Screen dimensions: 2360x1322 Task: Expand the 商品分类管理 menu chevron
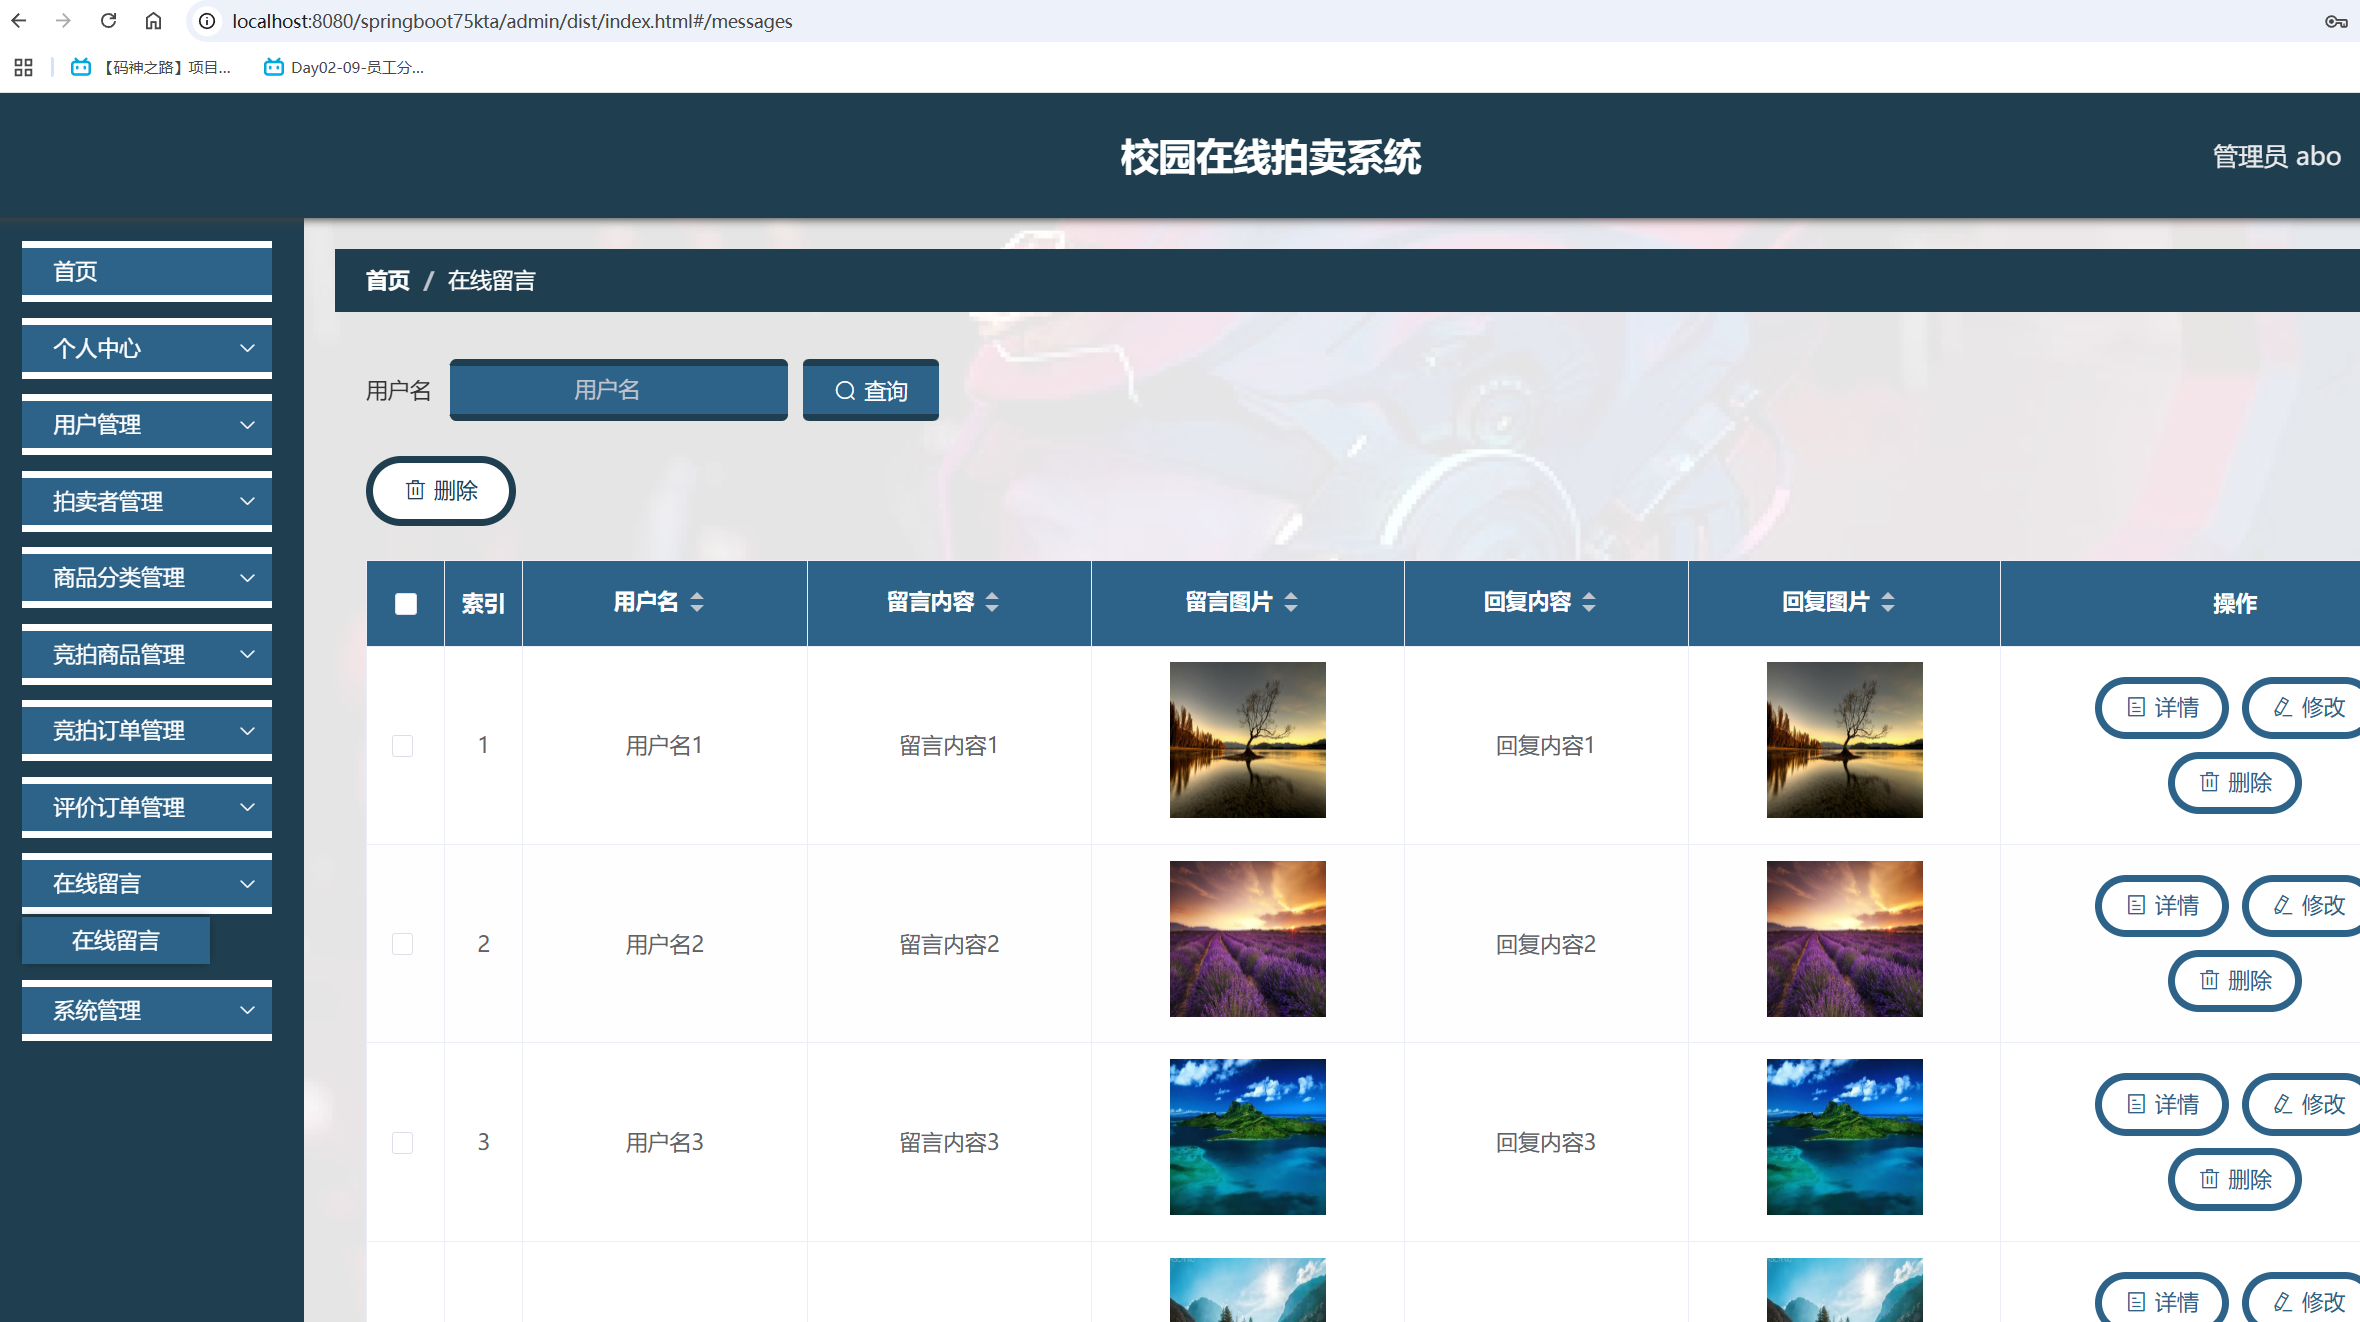pos(247,578)
